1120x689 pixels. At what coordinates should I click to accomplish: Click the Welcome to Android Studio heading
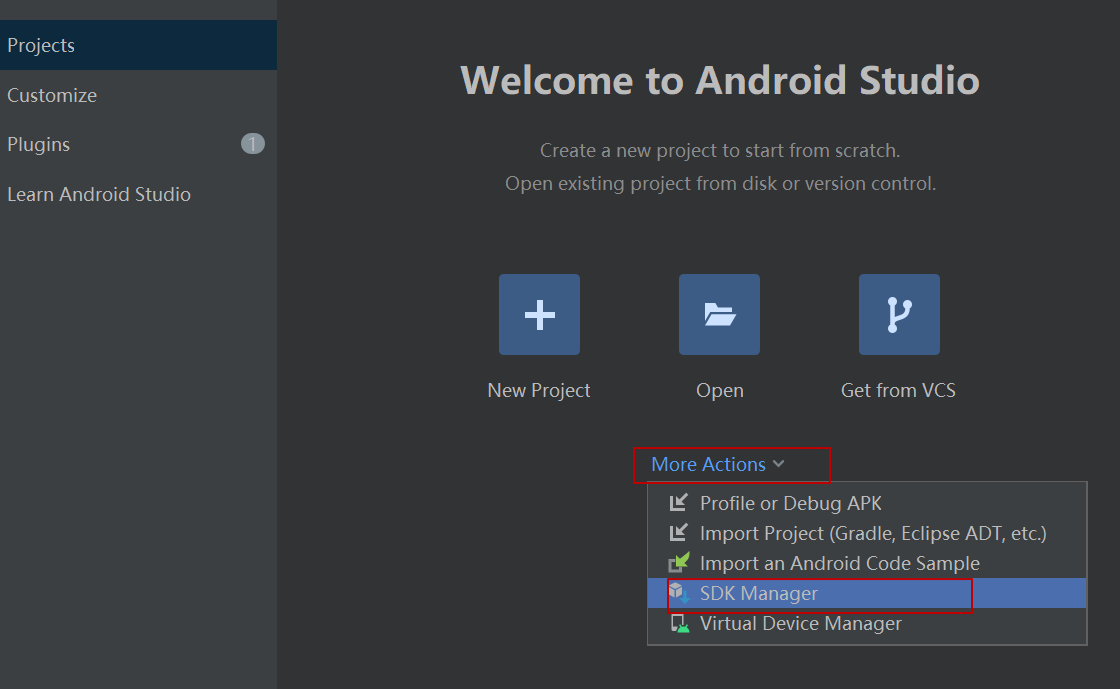(720, 80)
